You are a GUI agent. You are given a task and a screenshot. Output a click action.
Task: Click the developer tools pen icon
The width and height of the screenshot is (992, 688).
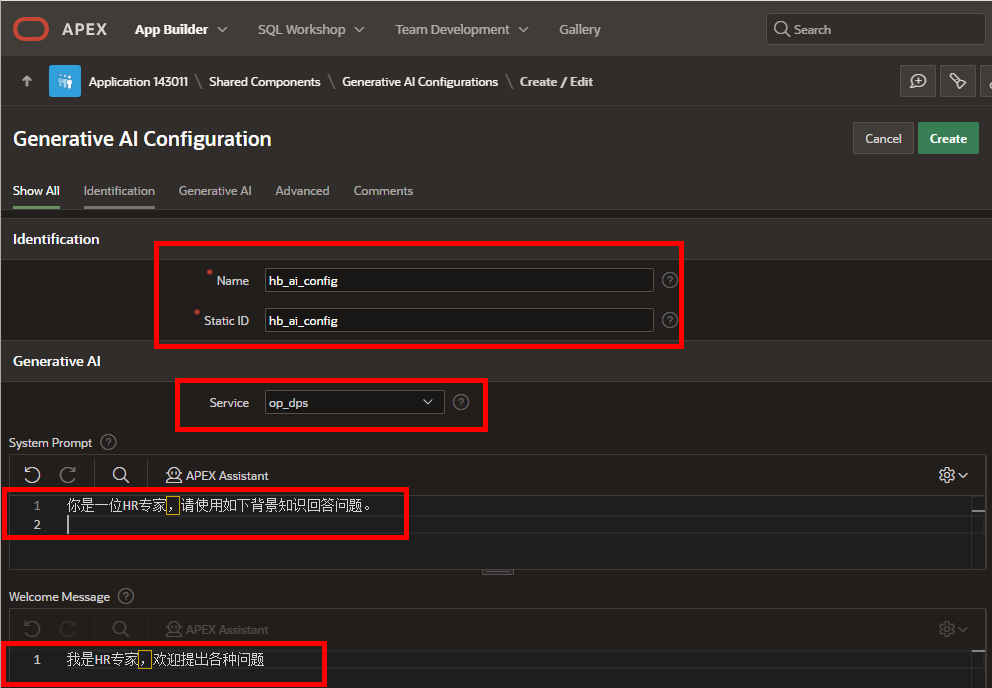click(x=957, y=81)
